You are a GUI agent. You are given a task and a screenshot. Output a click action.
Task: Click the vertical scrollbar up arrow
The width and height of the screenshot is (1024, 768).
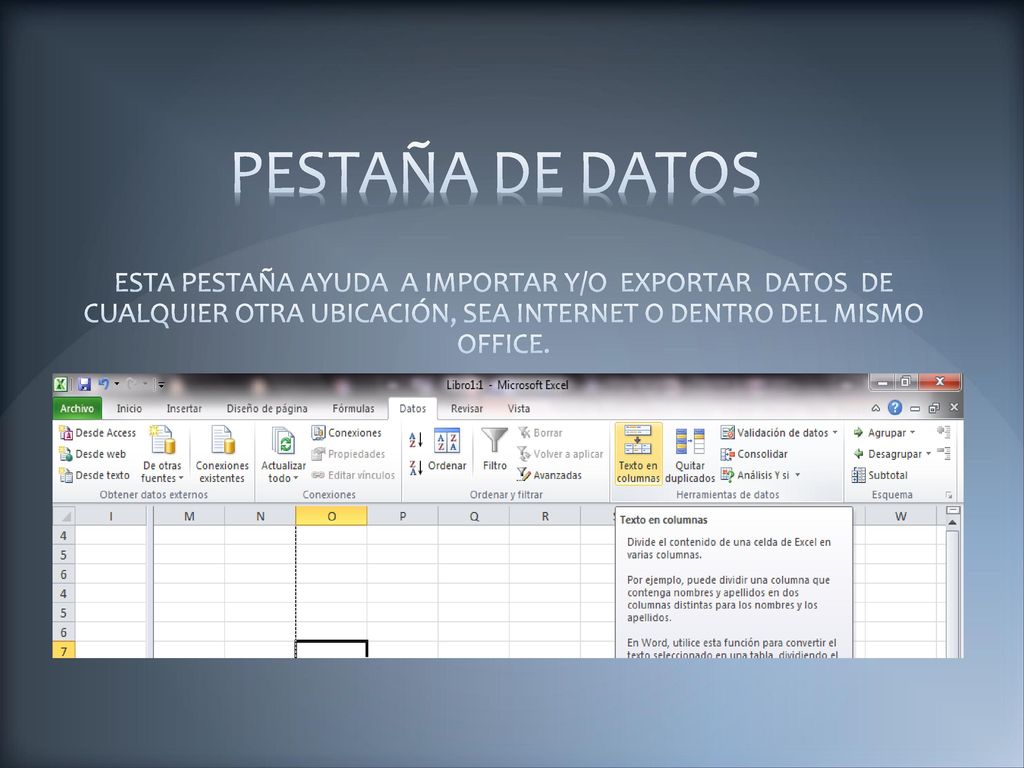[952, 523]
